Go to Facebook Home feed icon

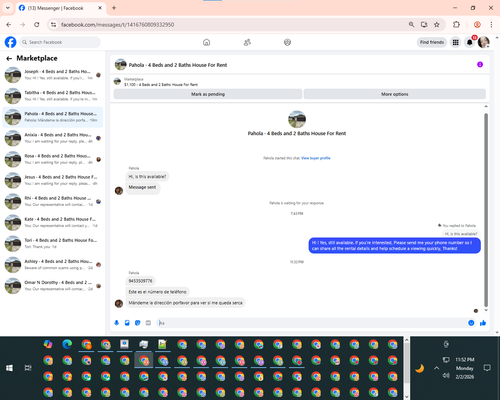pos(206,42)
